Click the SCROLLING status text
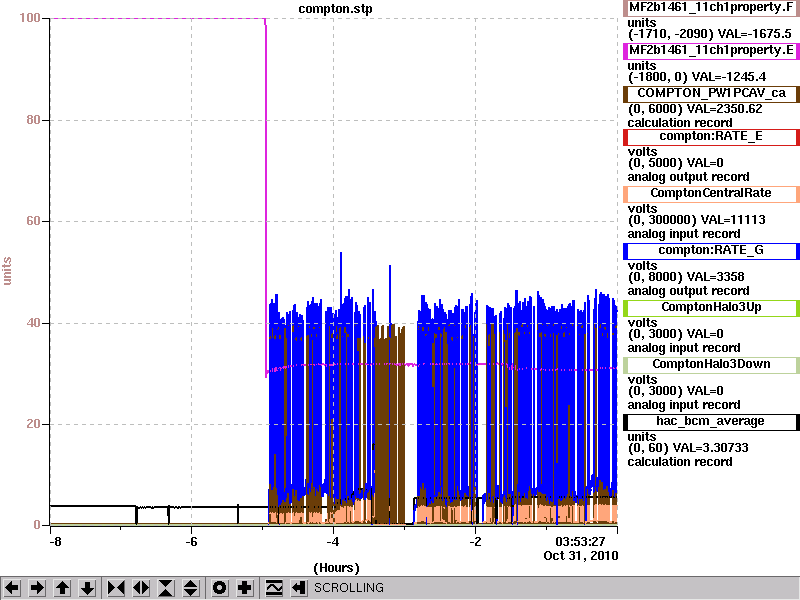The width and height of the screenshot is (800, 600). pyautogui.click(x=348, y=588)
